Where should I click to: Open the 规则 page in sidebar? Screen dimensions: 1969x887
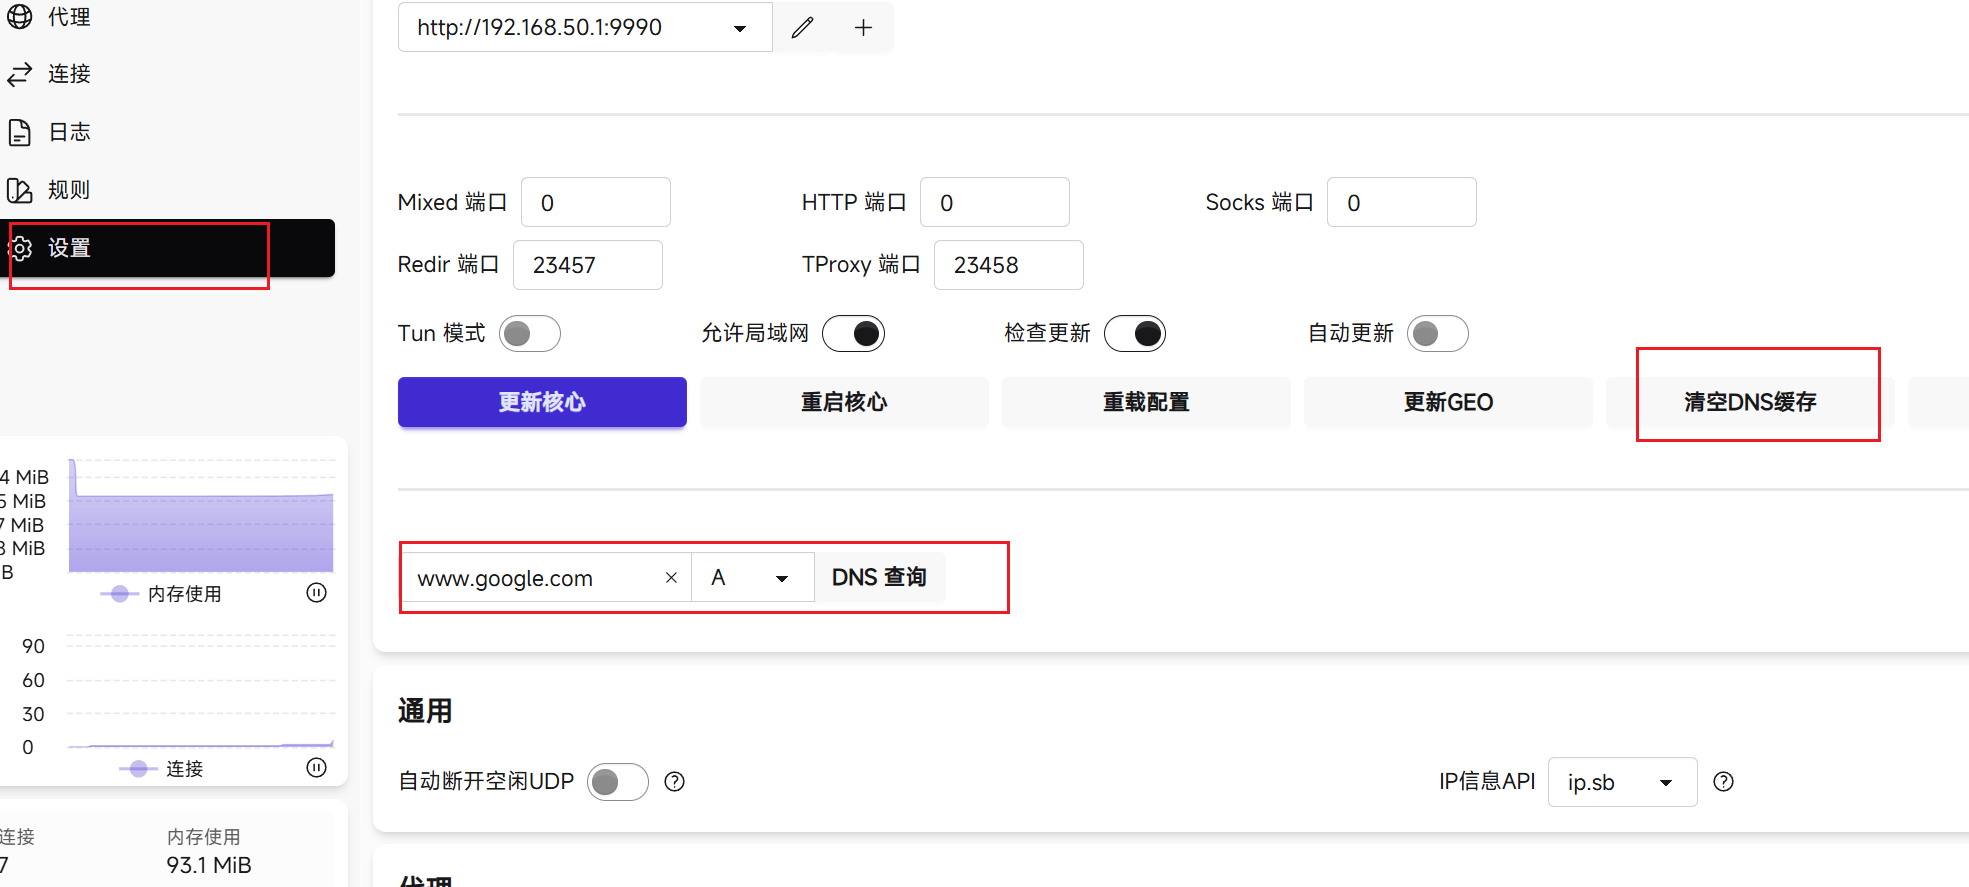[68, 190]
